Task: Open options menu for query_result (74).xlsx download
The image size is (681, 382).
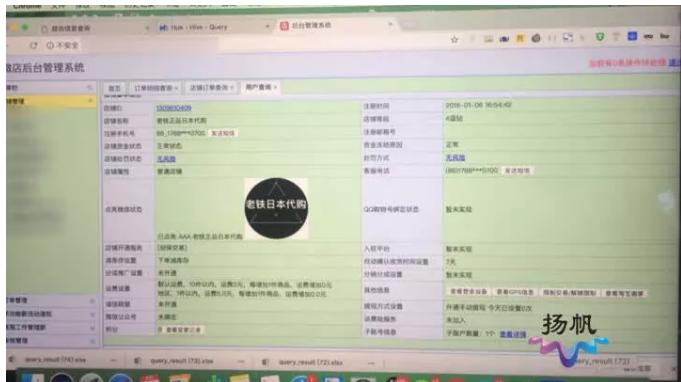Action: 113,360
